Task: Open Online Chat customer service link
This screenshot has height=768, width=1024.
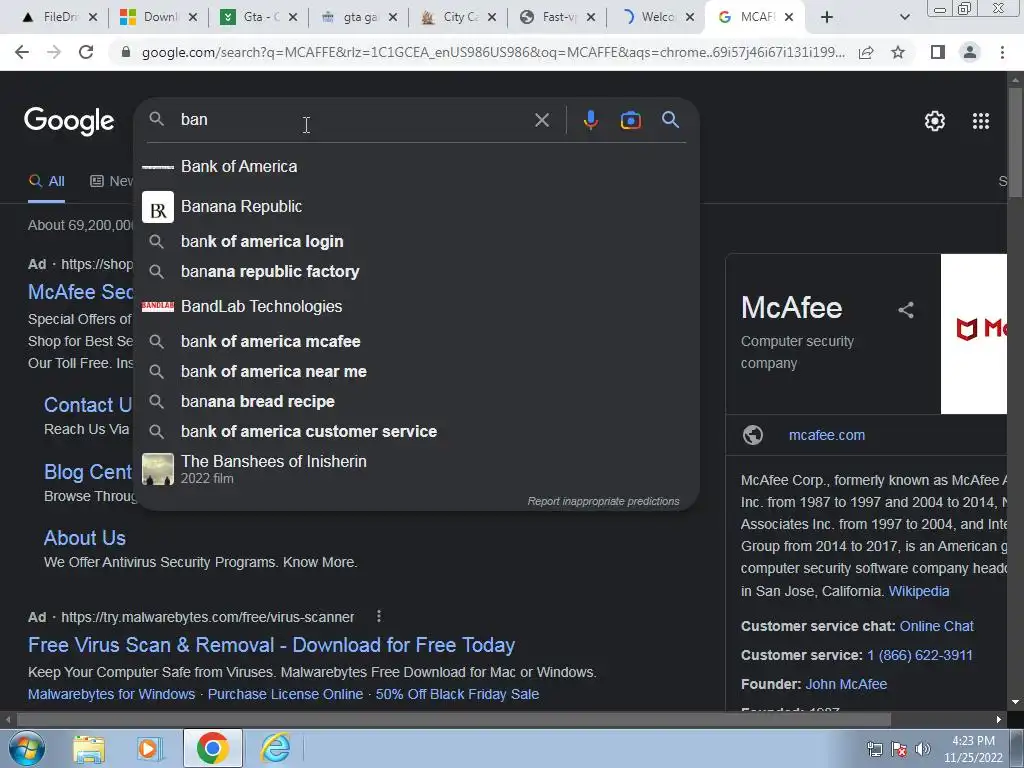Action: pos(936,626)
